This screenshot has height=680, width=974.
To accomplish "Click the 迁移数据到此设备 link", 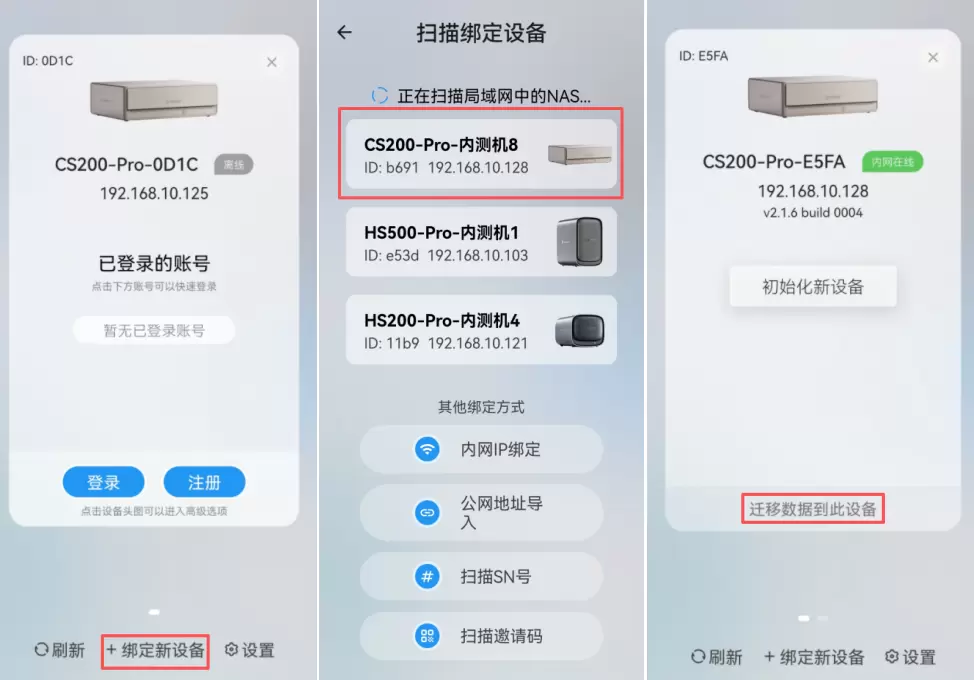I will click(x=812, y=509).
